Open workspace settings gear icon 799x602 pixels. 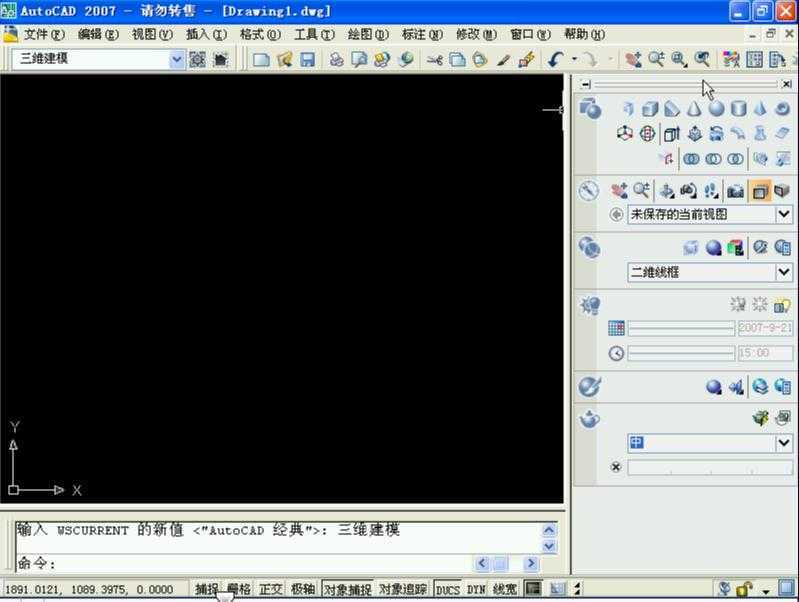tap(197, 60)
